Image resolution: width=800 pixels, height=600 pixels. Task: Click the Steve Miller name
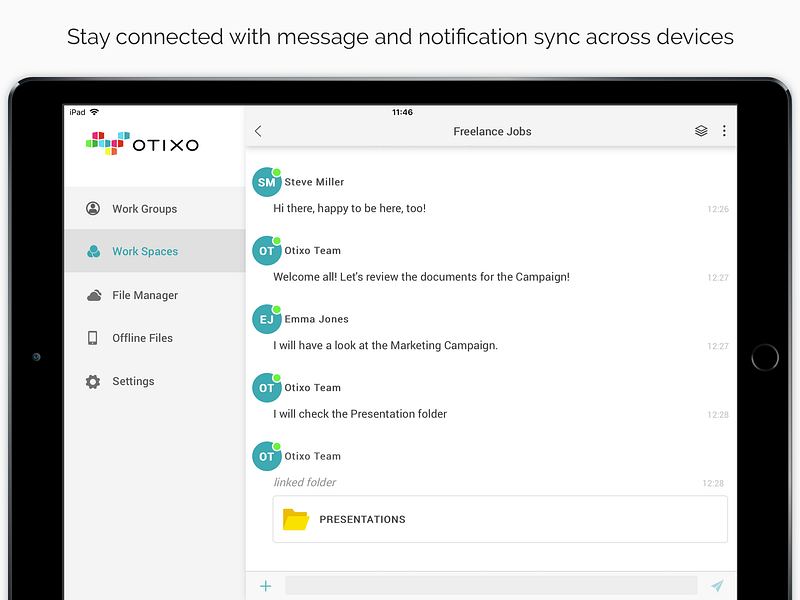(314, 182)
